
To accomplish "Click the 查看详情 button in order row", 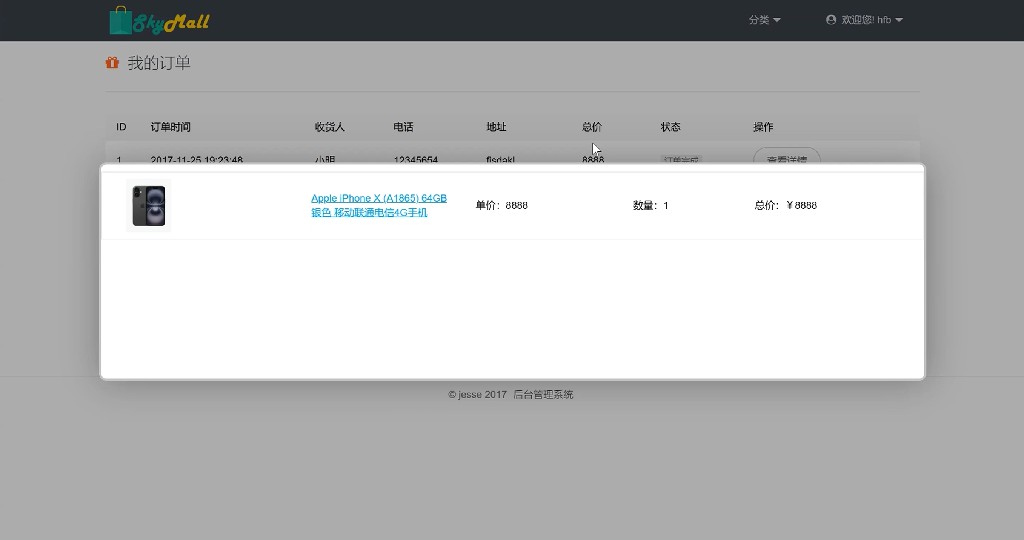I will (786, 158).
